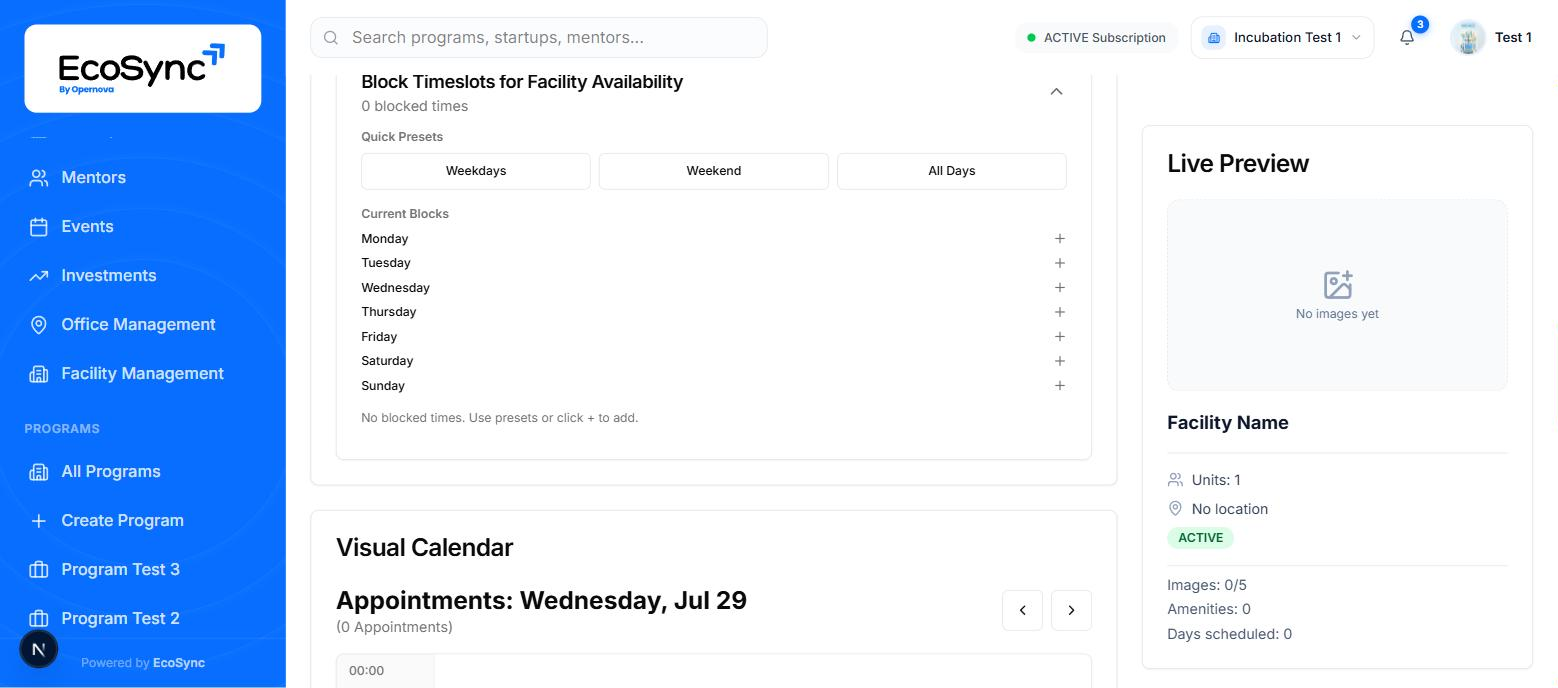Apply the Weekend quick preset

[x=714, y=171]
